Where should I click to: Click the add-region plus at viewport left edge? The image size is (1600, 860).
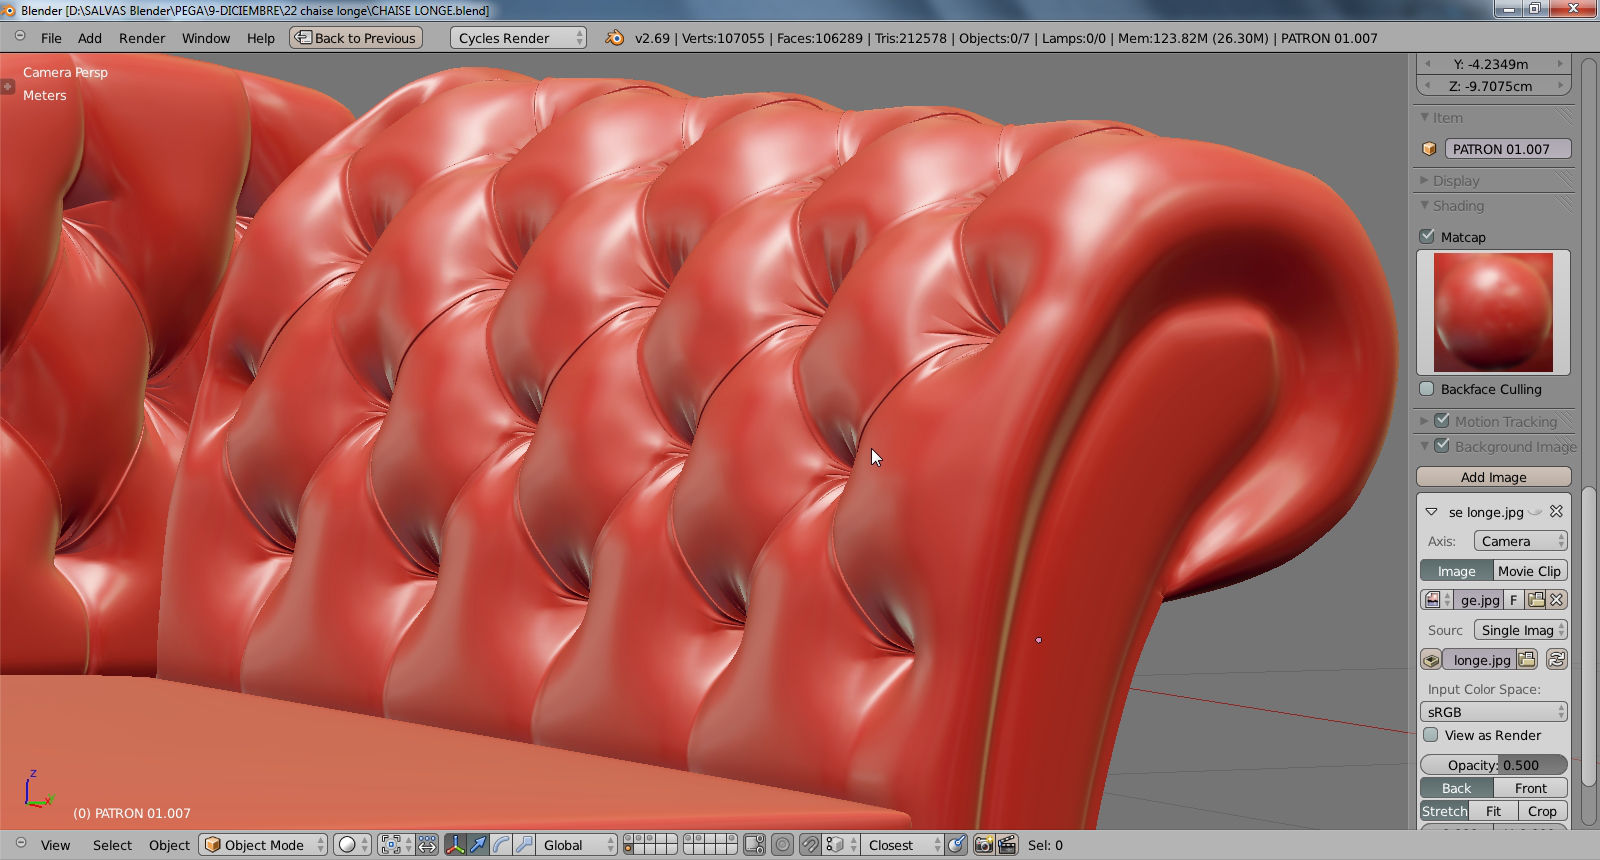tap(7, 86)
